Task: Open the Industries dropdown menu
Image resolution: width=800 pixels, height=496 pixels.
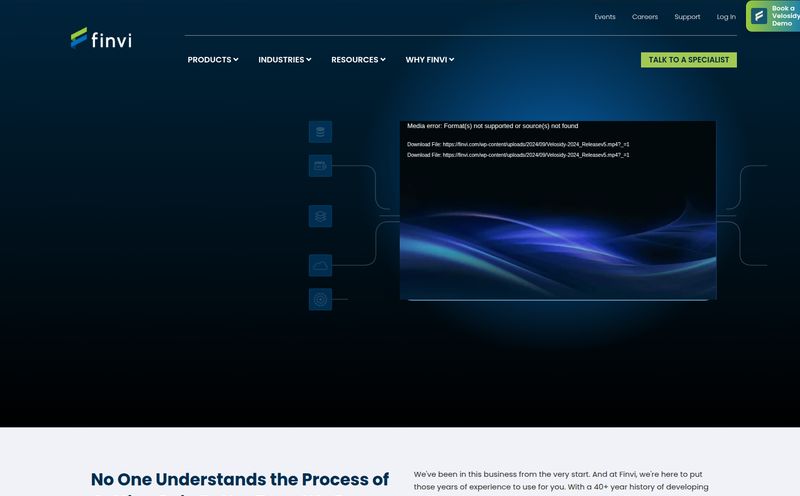Action: 284,60
